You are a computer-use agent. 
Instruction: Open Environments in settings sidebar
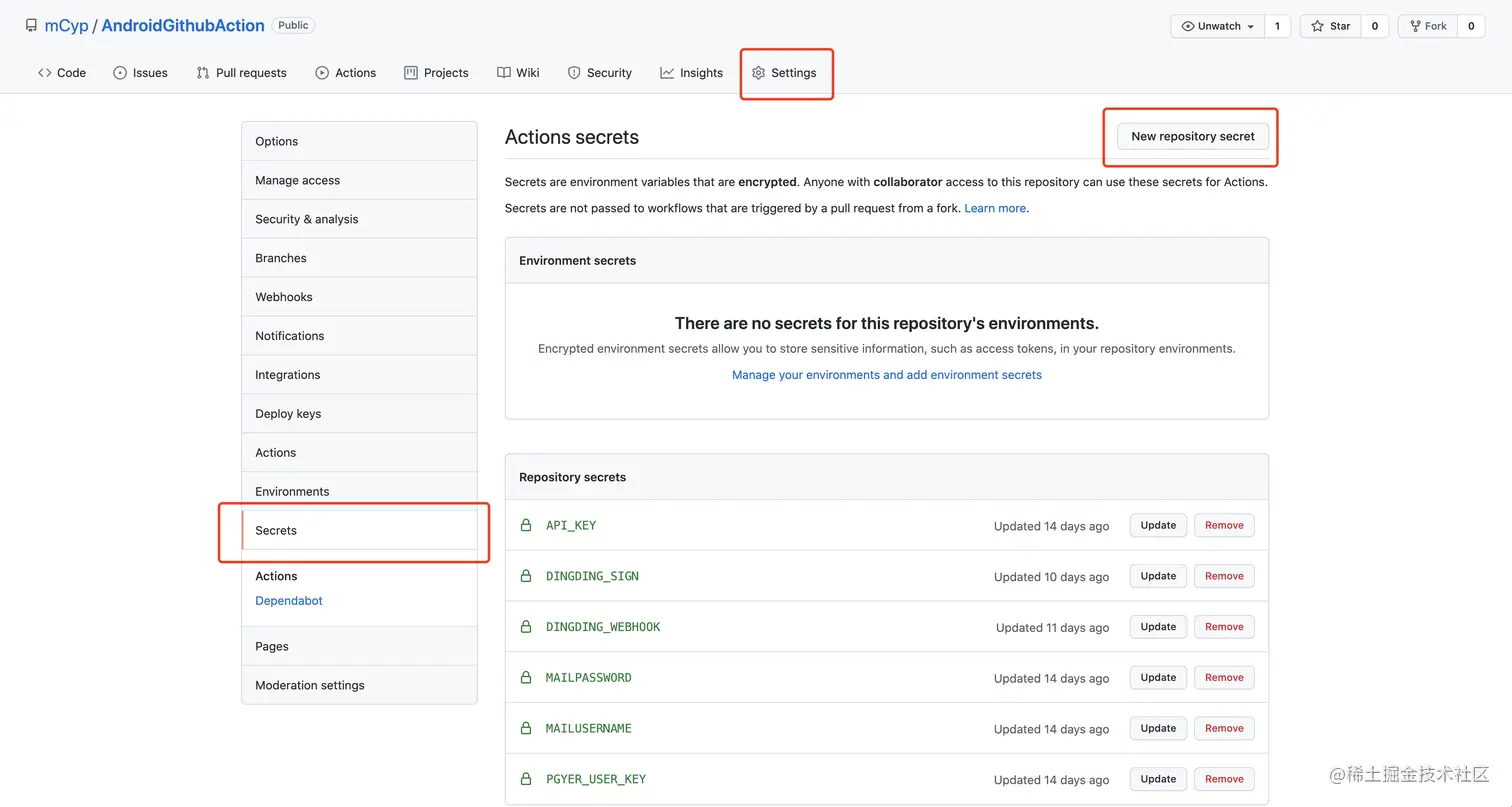pos(359,492)
